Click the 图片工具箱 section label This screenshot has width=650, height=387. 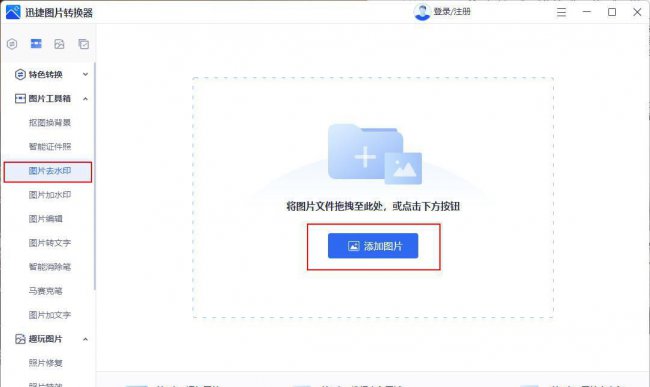[49, 99]
